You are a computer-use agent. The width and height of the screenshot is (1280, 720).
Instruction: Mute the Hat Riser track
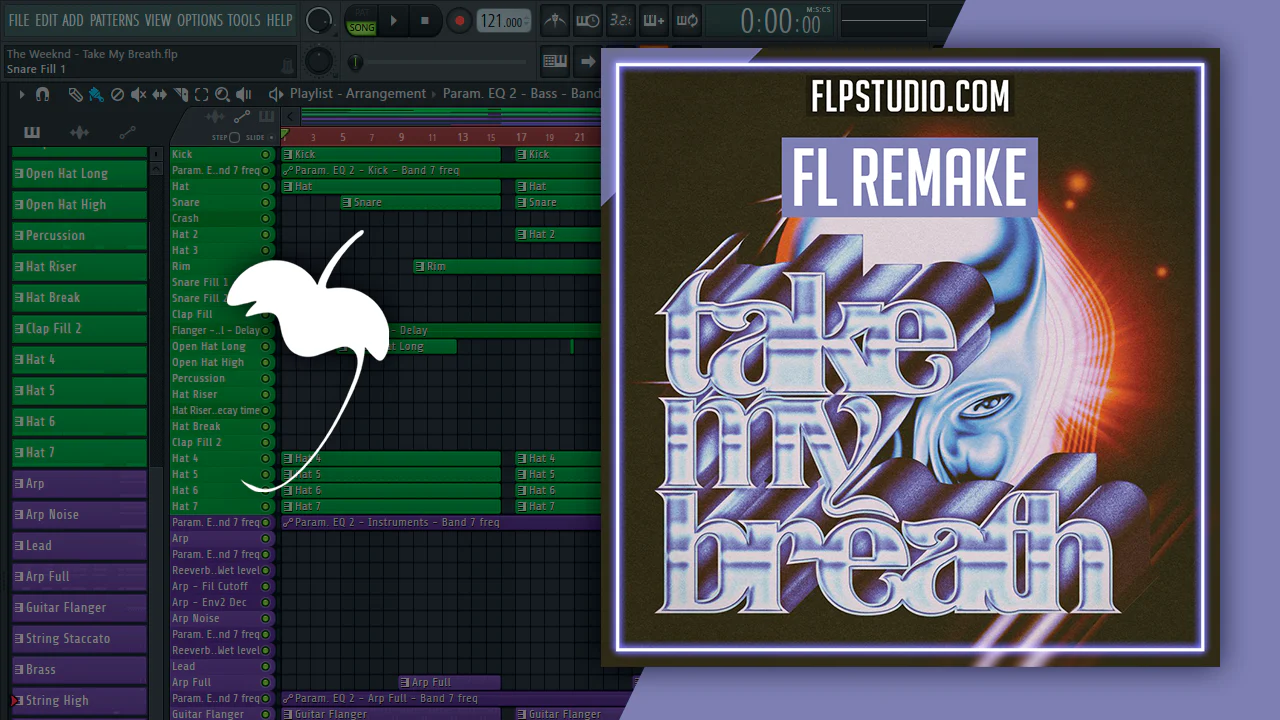click(x=266, y=394)
